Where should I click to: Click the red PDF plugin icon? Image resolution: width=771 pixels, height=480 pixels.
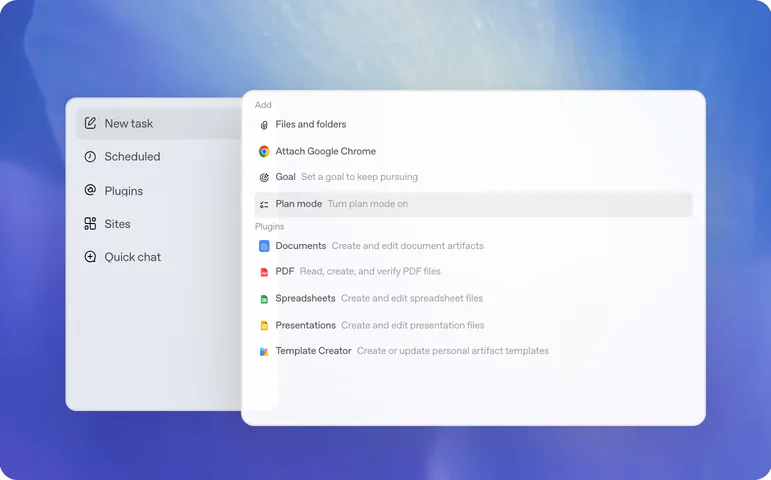pos(264,272)
